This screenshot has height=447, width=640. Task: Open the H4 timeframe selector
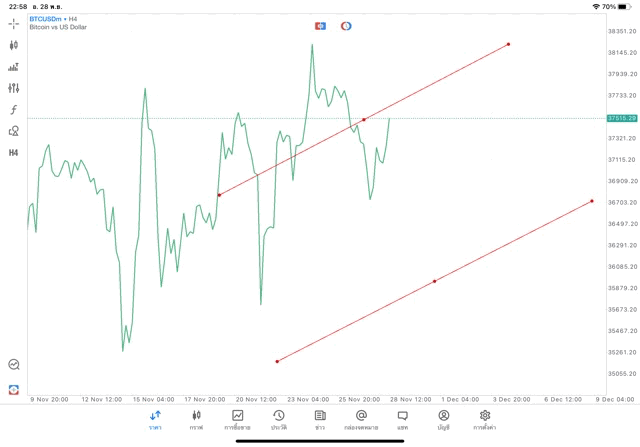tap(14, 153)
